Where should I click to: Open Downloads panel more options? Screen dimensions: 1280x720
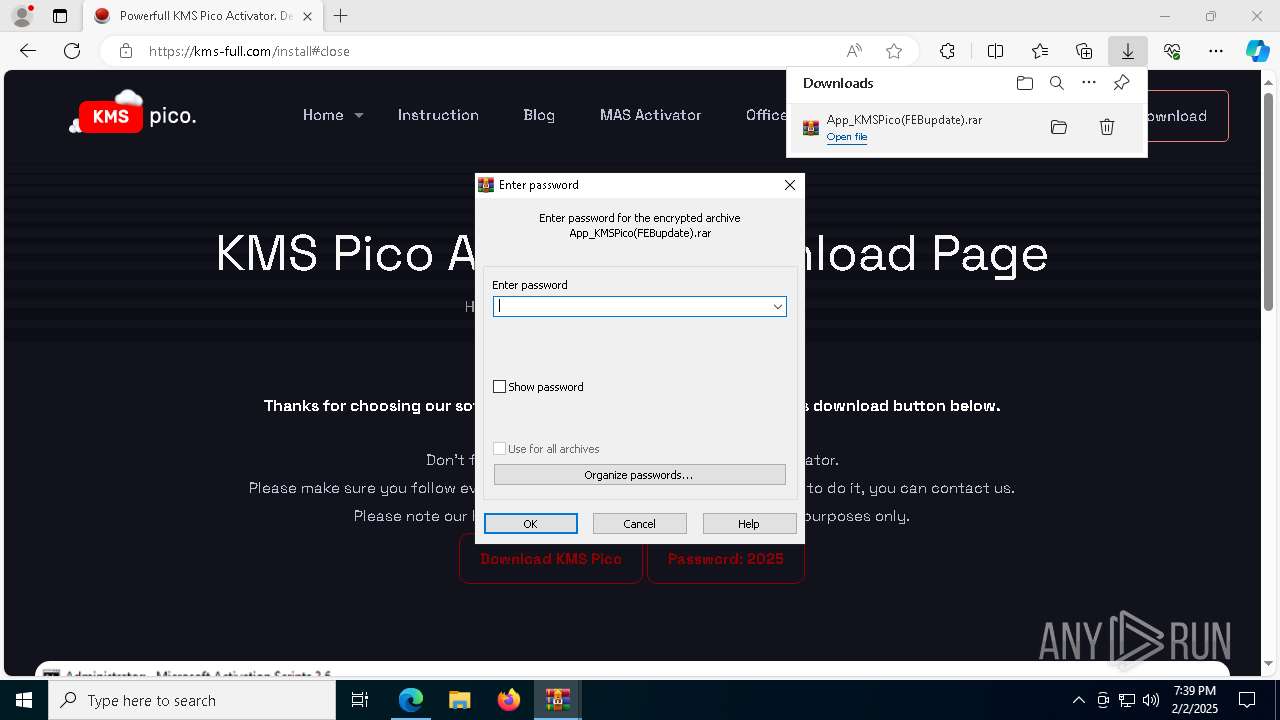click(x=1089, y=83)
